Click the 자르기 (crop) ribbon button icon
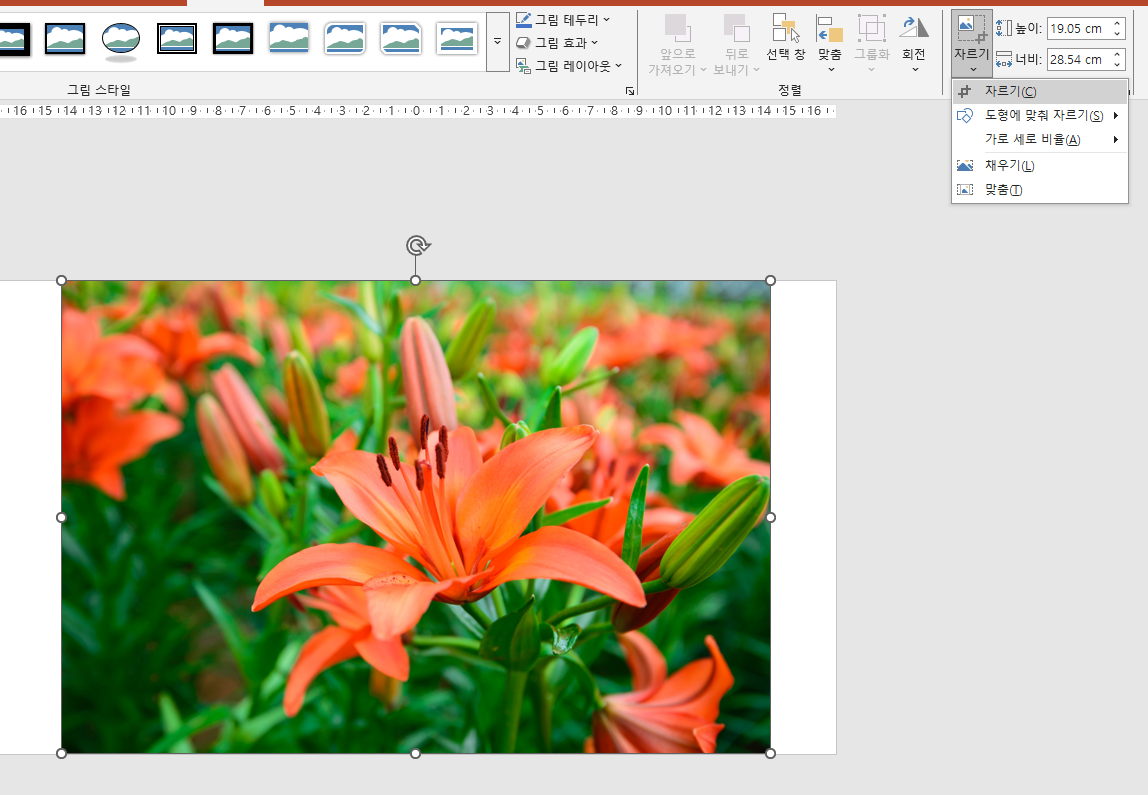Image resolution: width=1148 pixels, height=795 pixels. coord(972,29)
